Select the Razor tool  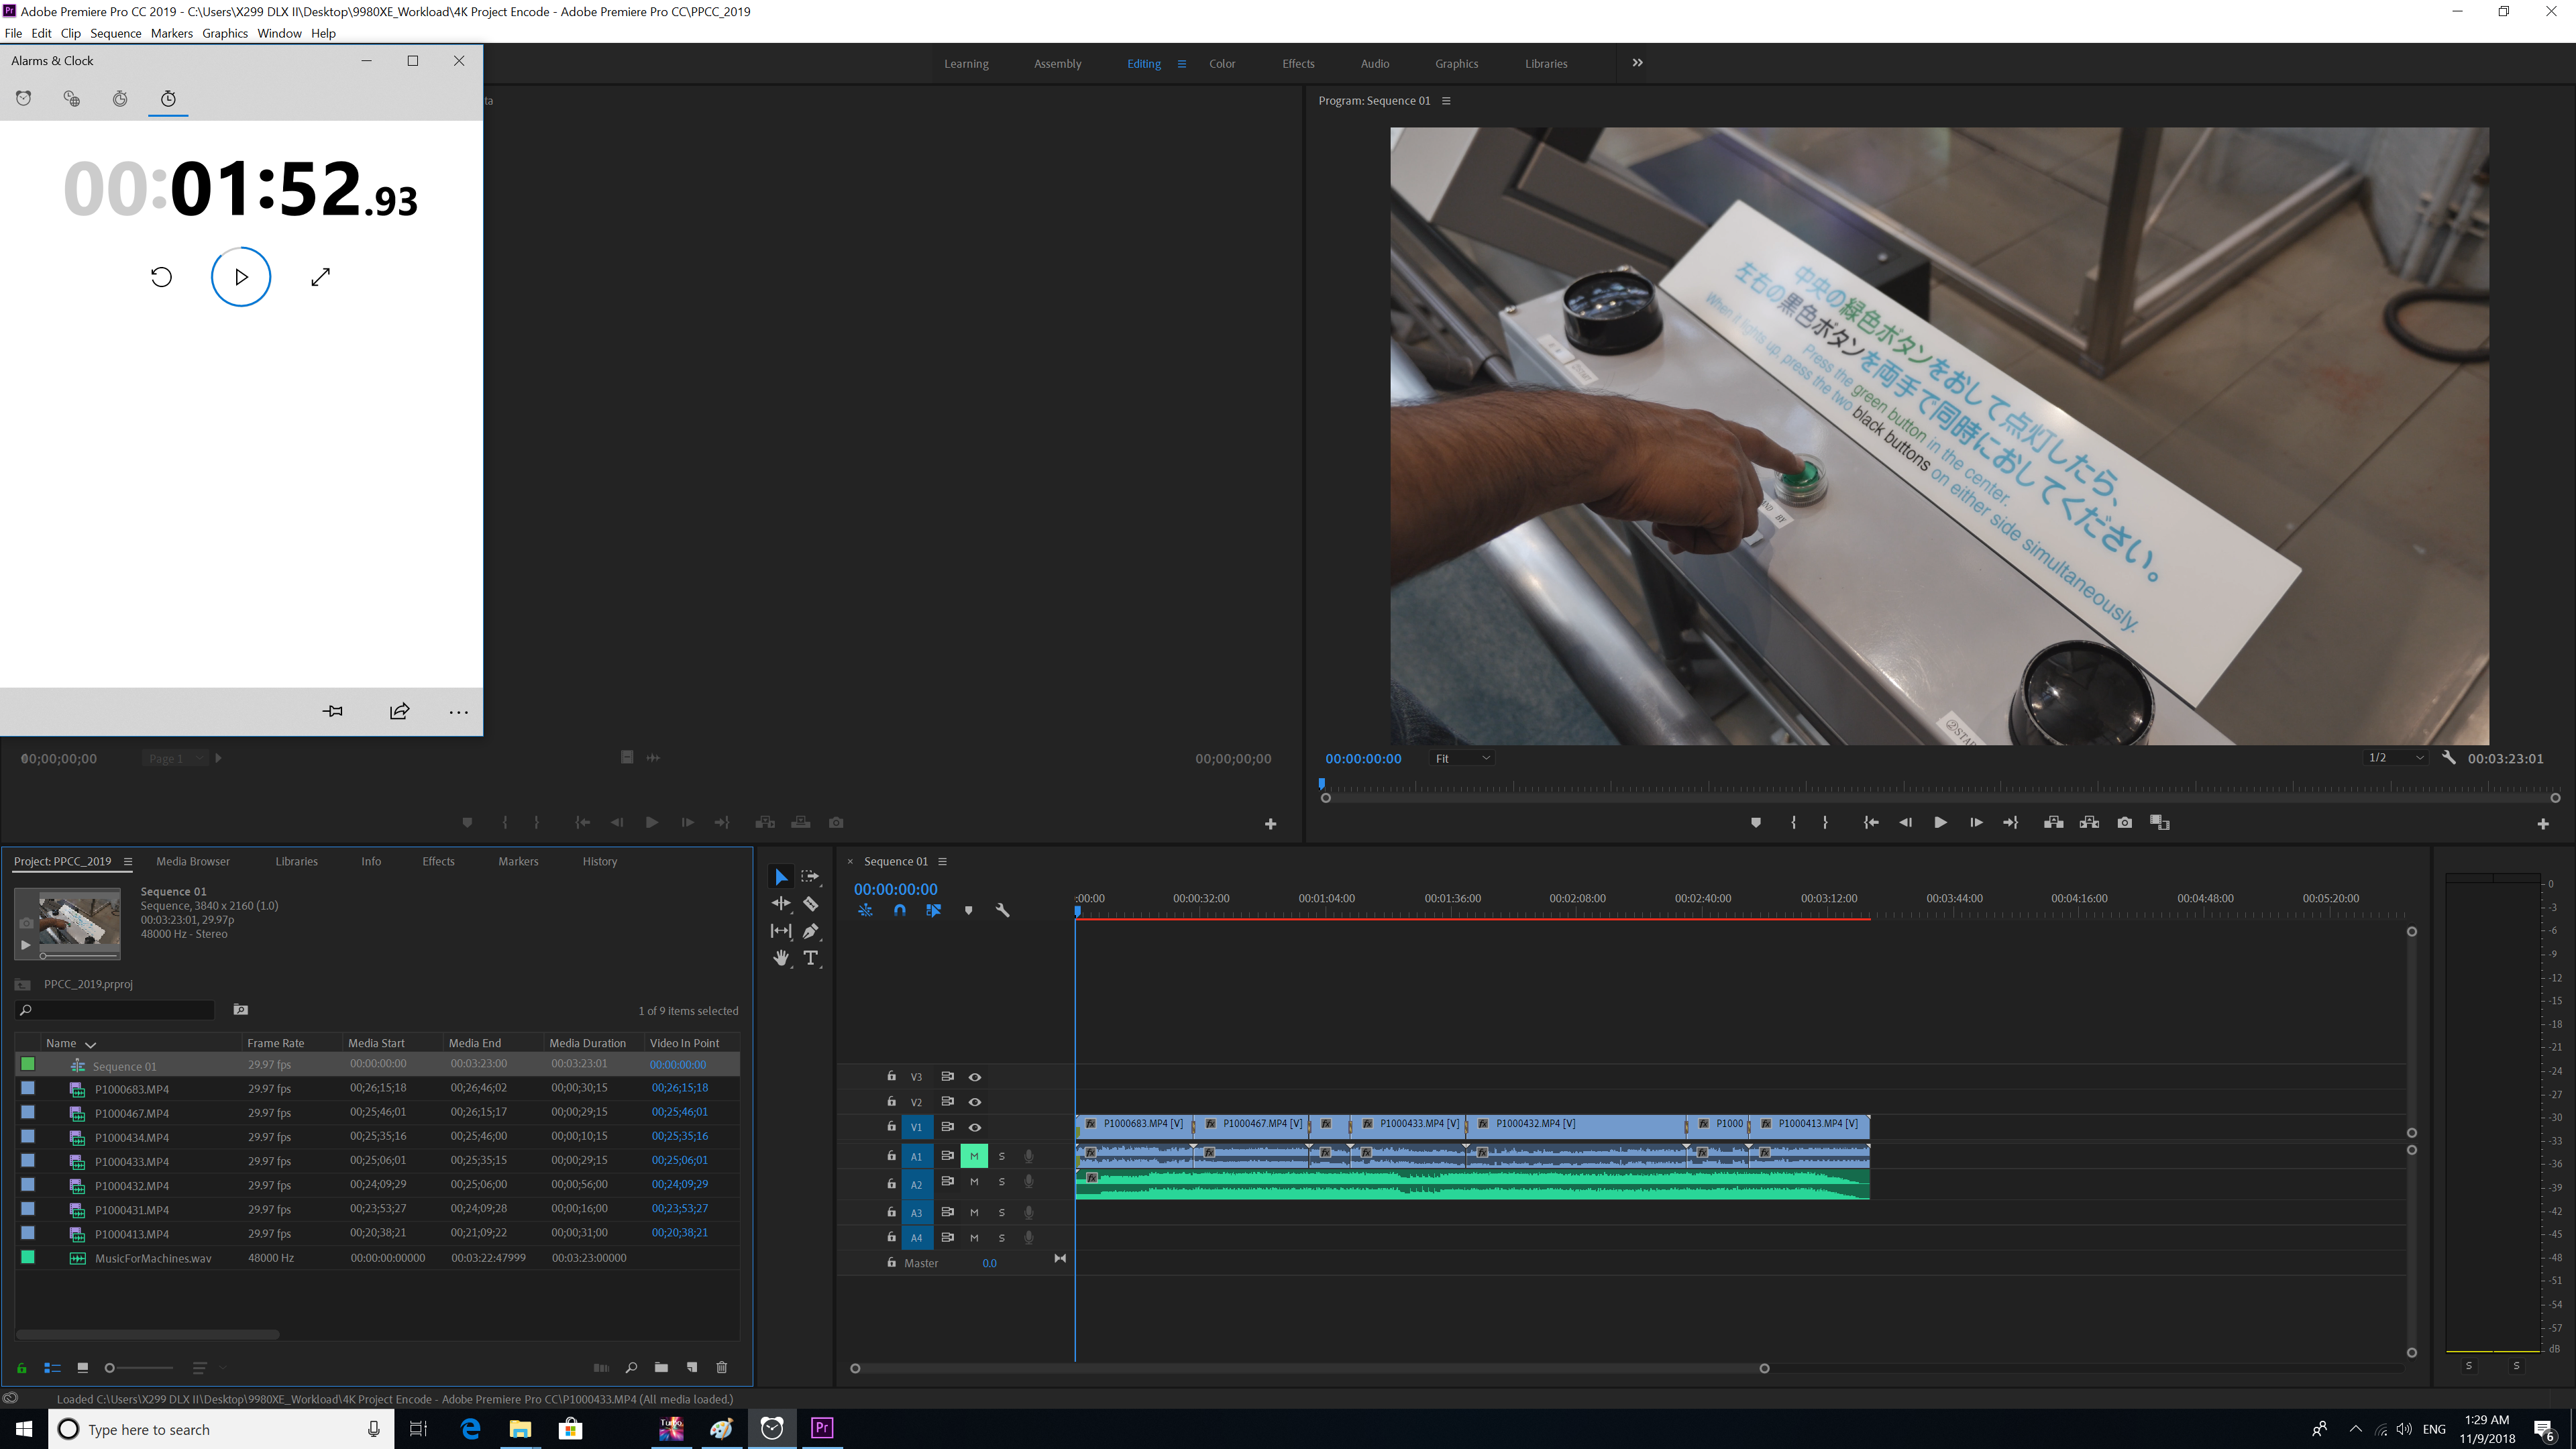click(x=810, y=904)
